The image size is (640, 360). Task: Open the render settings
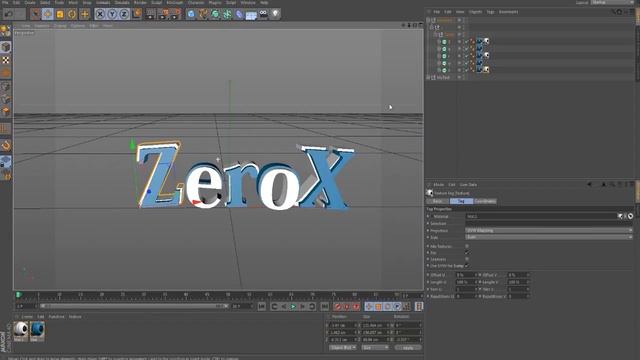click(x=176, y=14)
